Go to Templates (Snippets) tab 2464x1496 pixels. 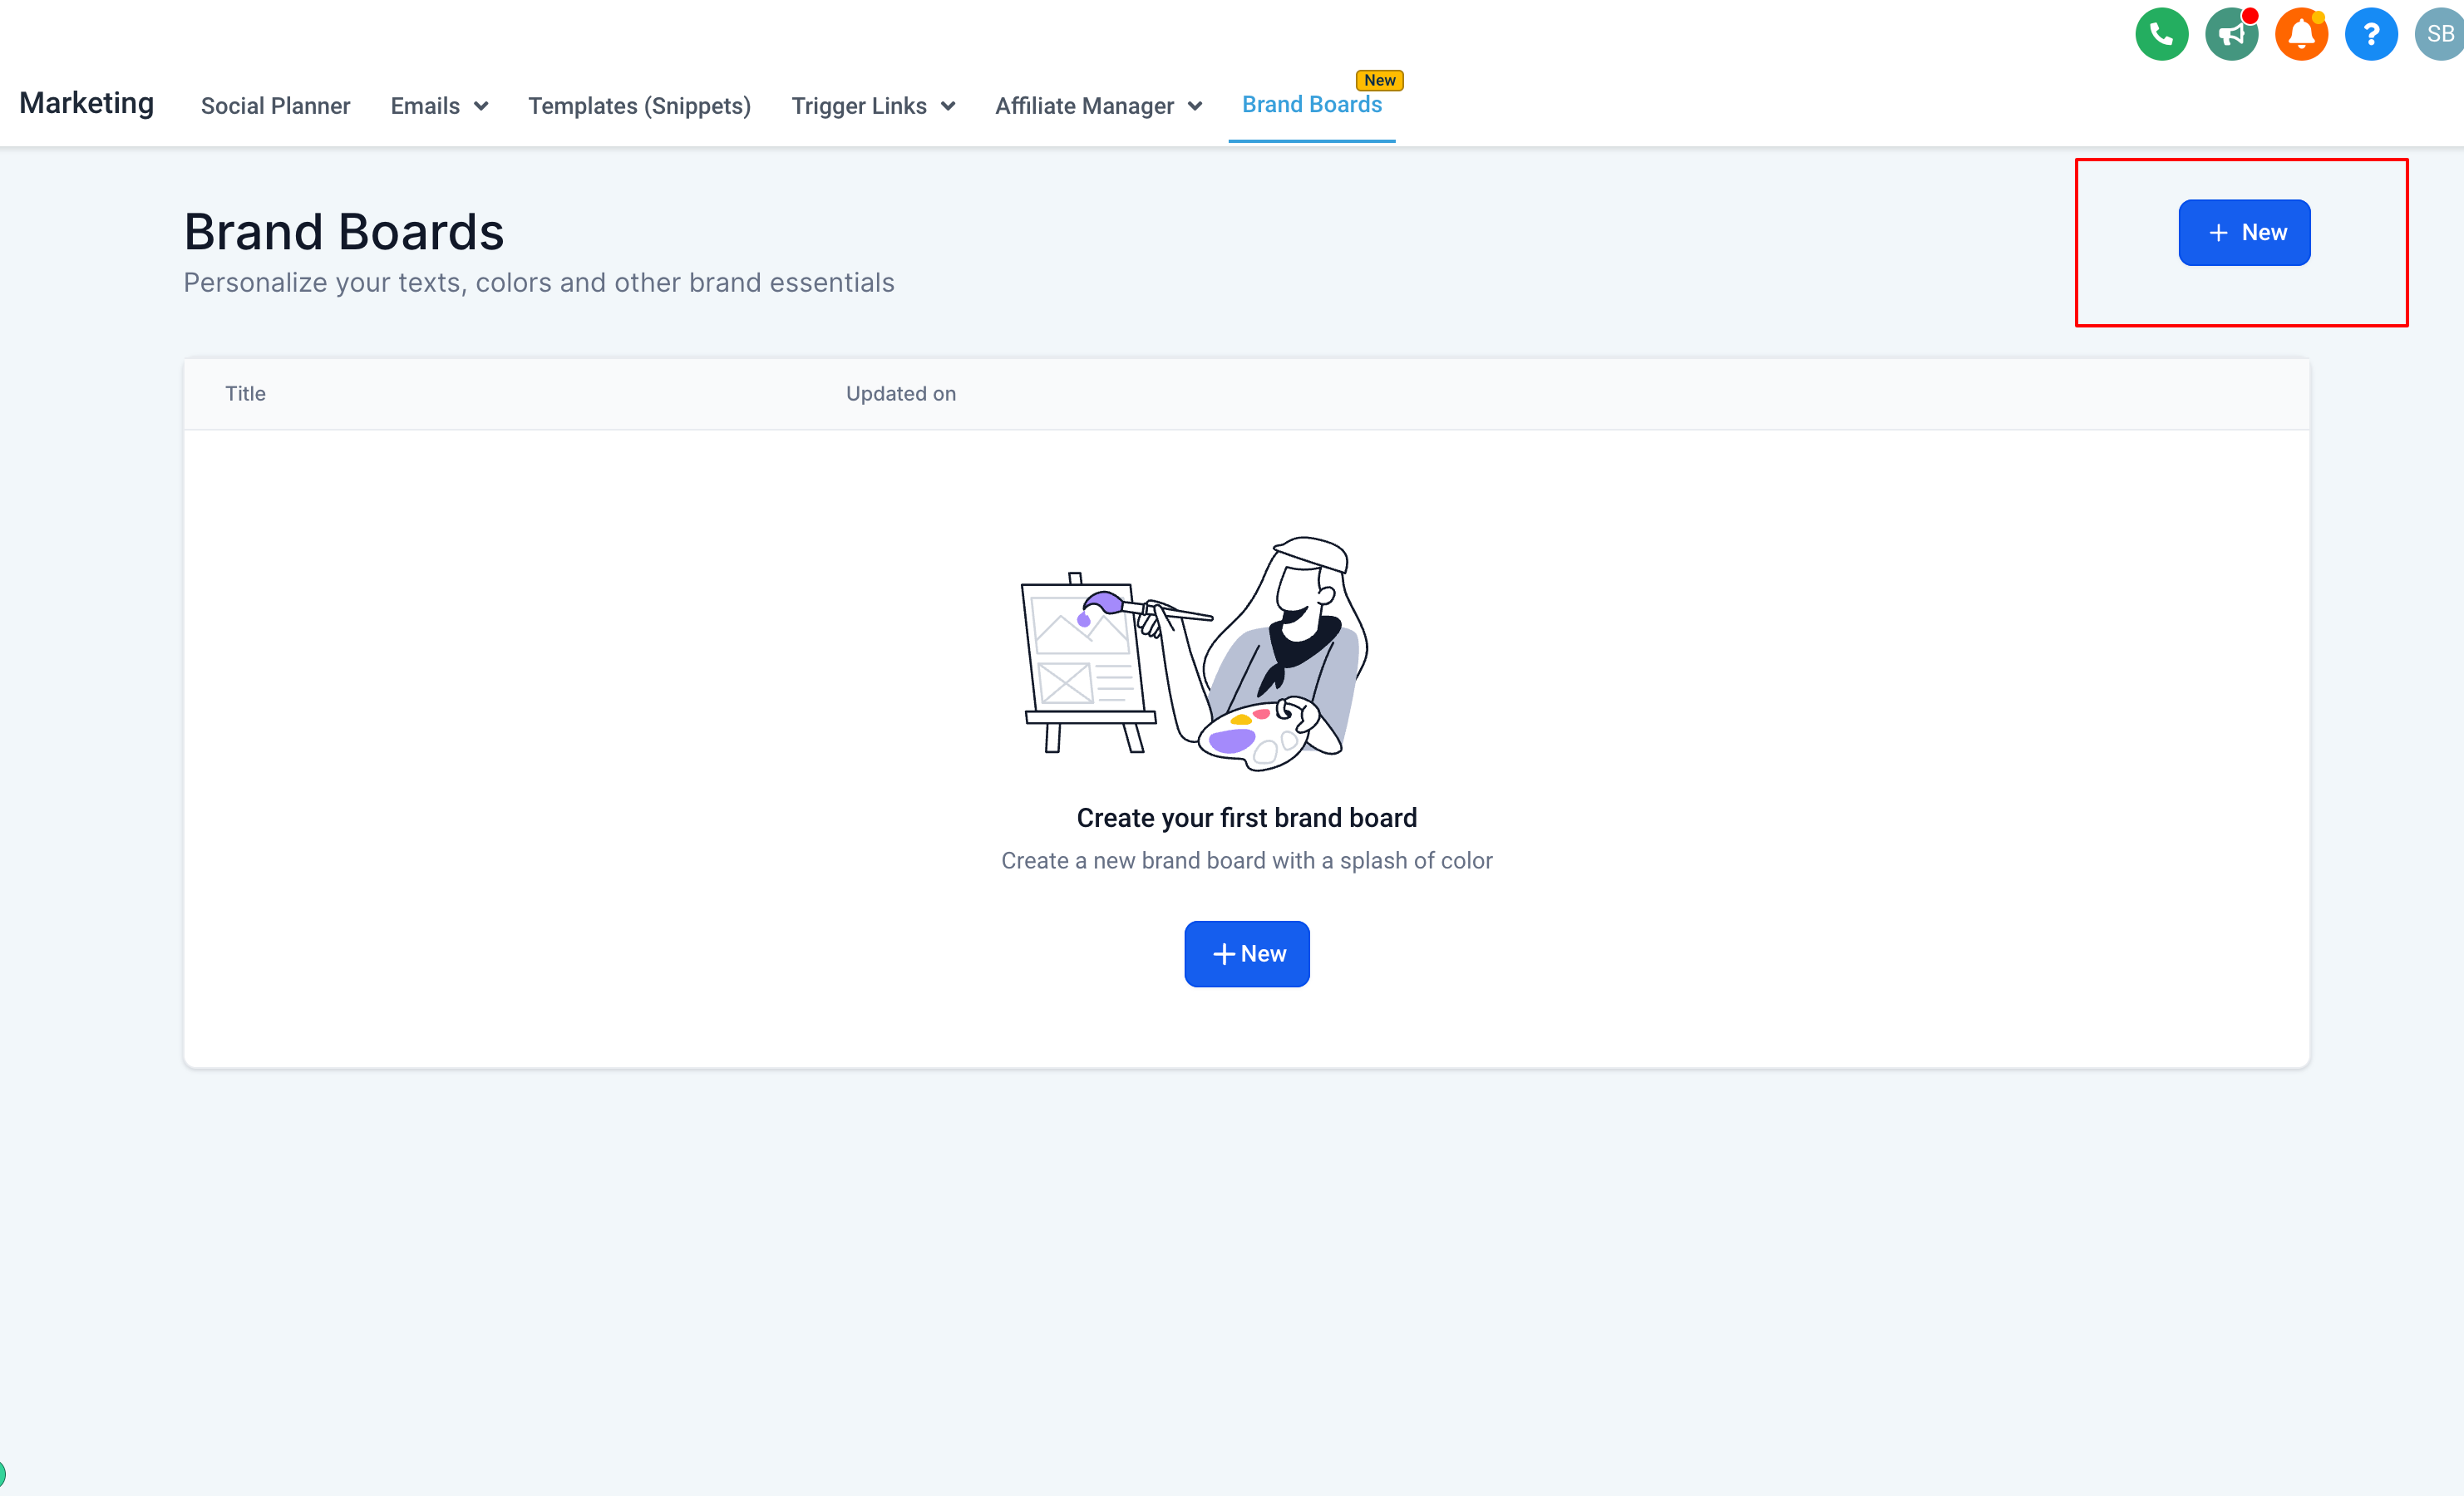pyautogui.click(x=639, y=106)
